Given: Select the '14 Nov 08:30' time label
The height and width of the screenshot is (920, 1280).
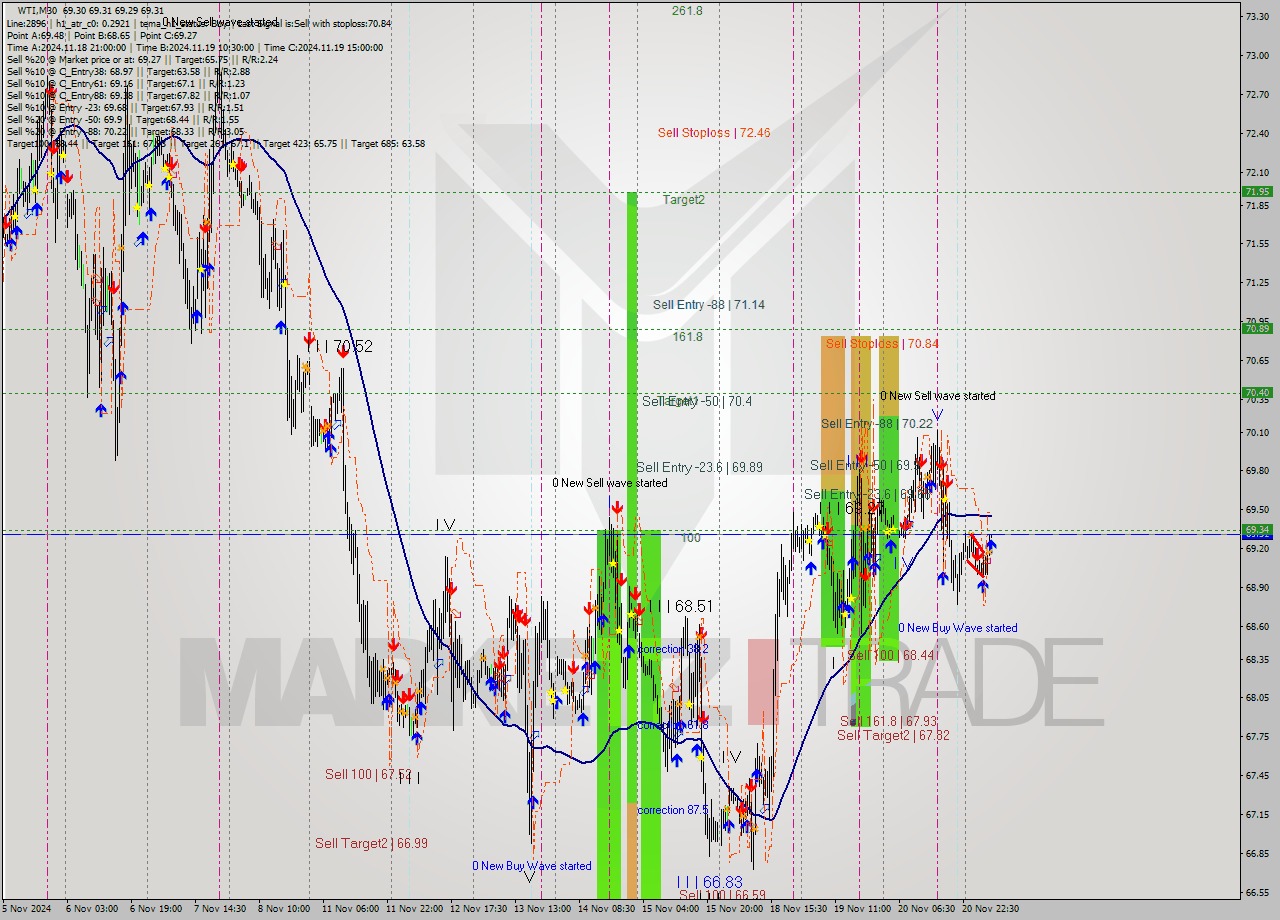Looking at the screenshot, I should click(x=606, y=909).
